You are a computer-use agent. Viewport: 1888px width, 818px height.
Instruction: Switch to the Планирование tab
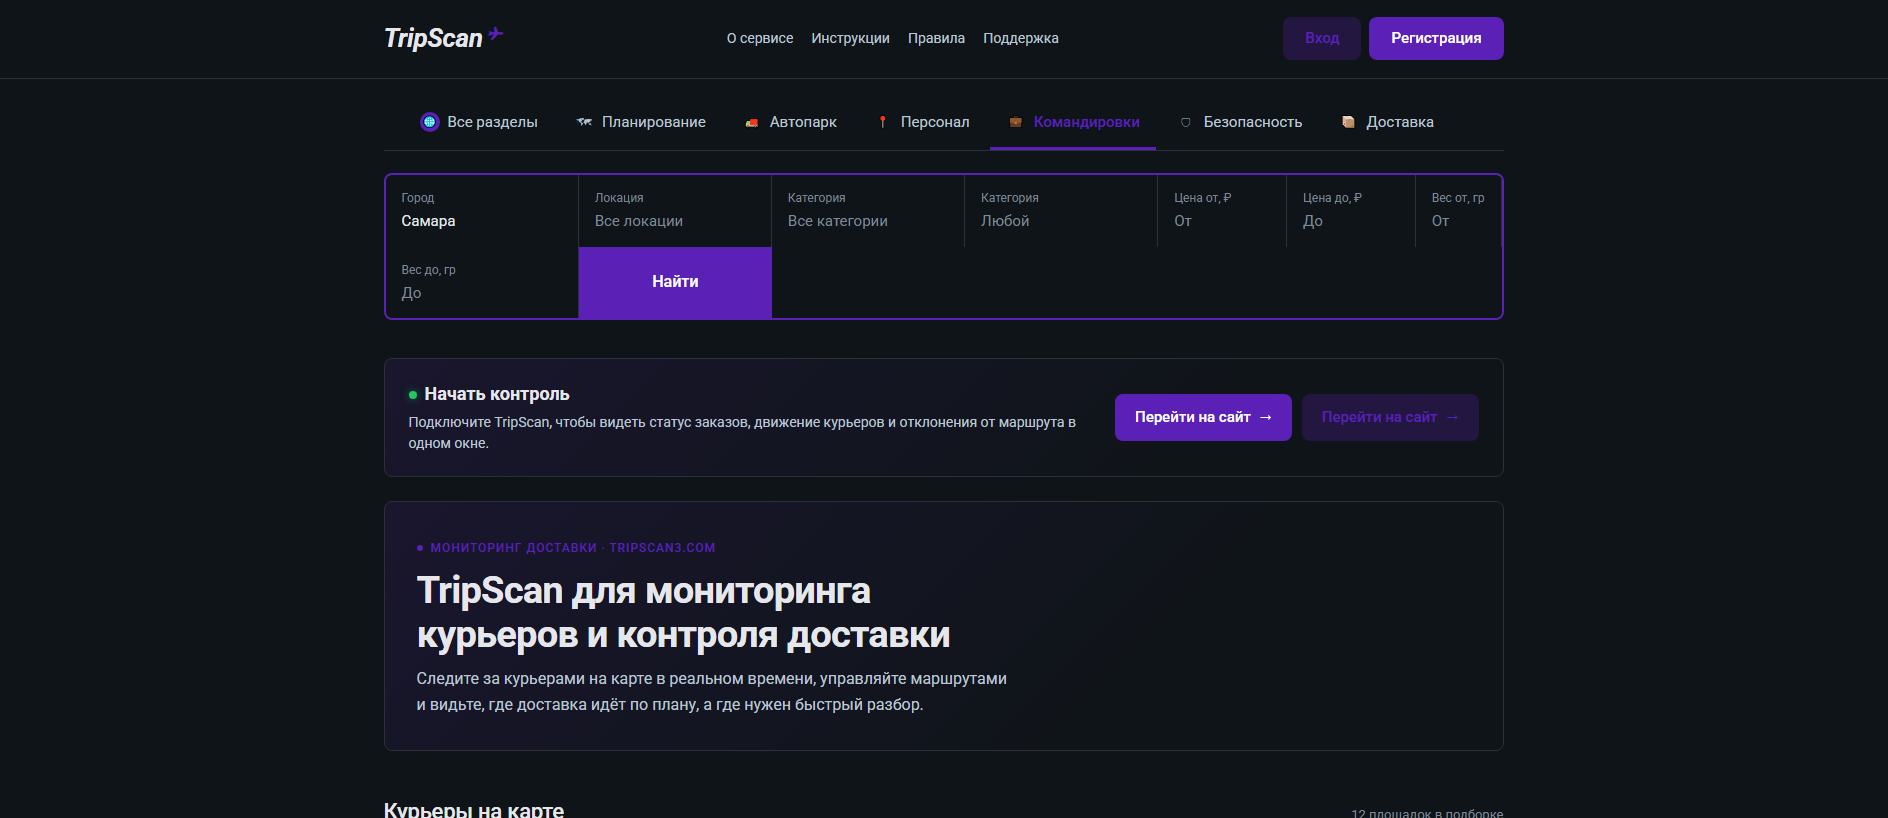pos(641,122)
